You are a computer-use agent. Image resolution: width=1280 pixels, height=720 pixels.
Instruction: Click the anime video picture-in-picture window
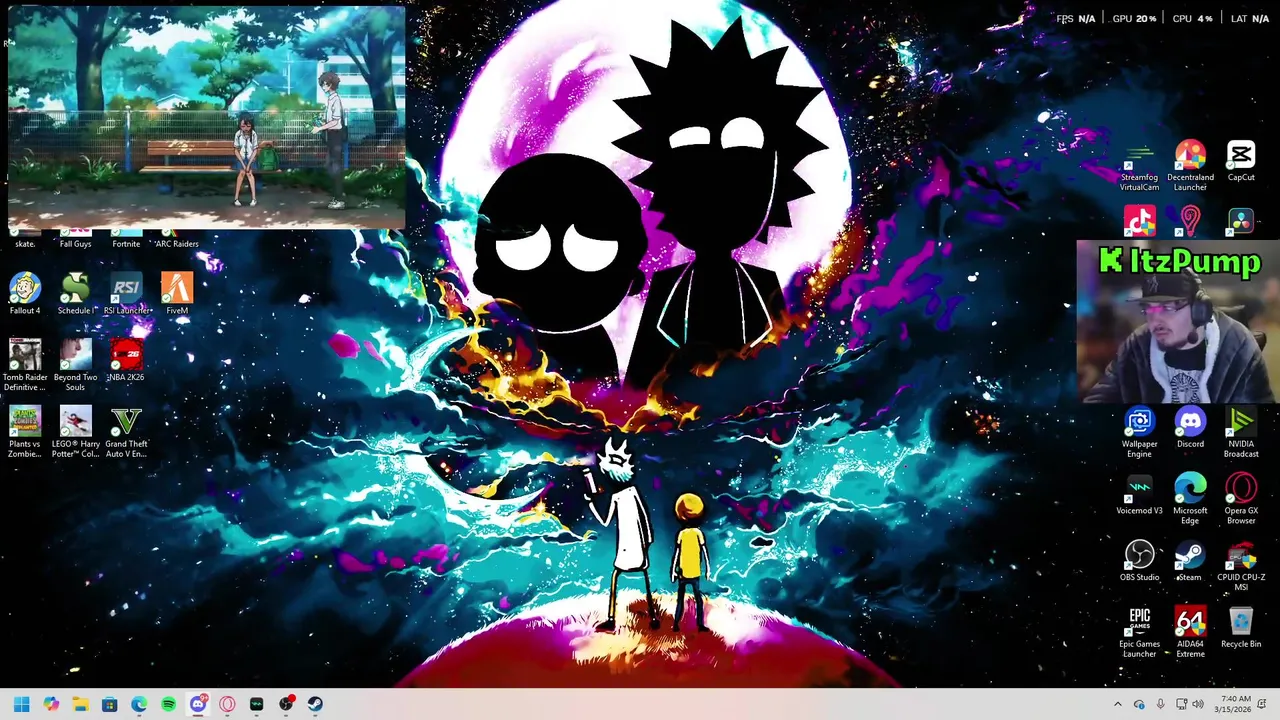coord(206,118)
